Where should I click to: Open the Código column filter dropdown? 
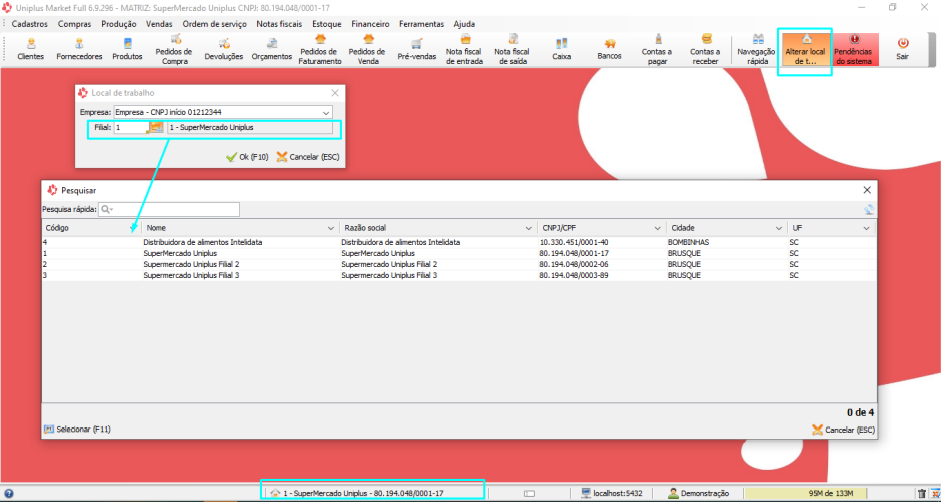click(133, 229)
